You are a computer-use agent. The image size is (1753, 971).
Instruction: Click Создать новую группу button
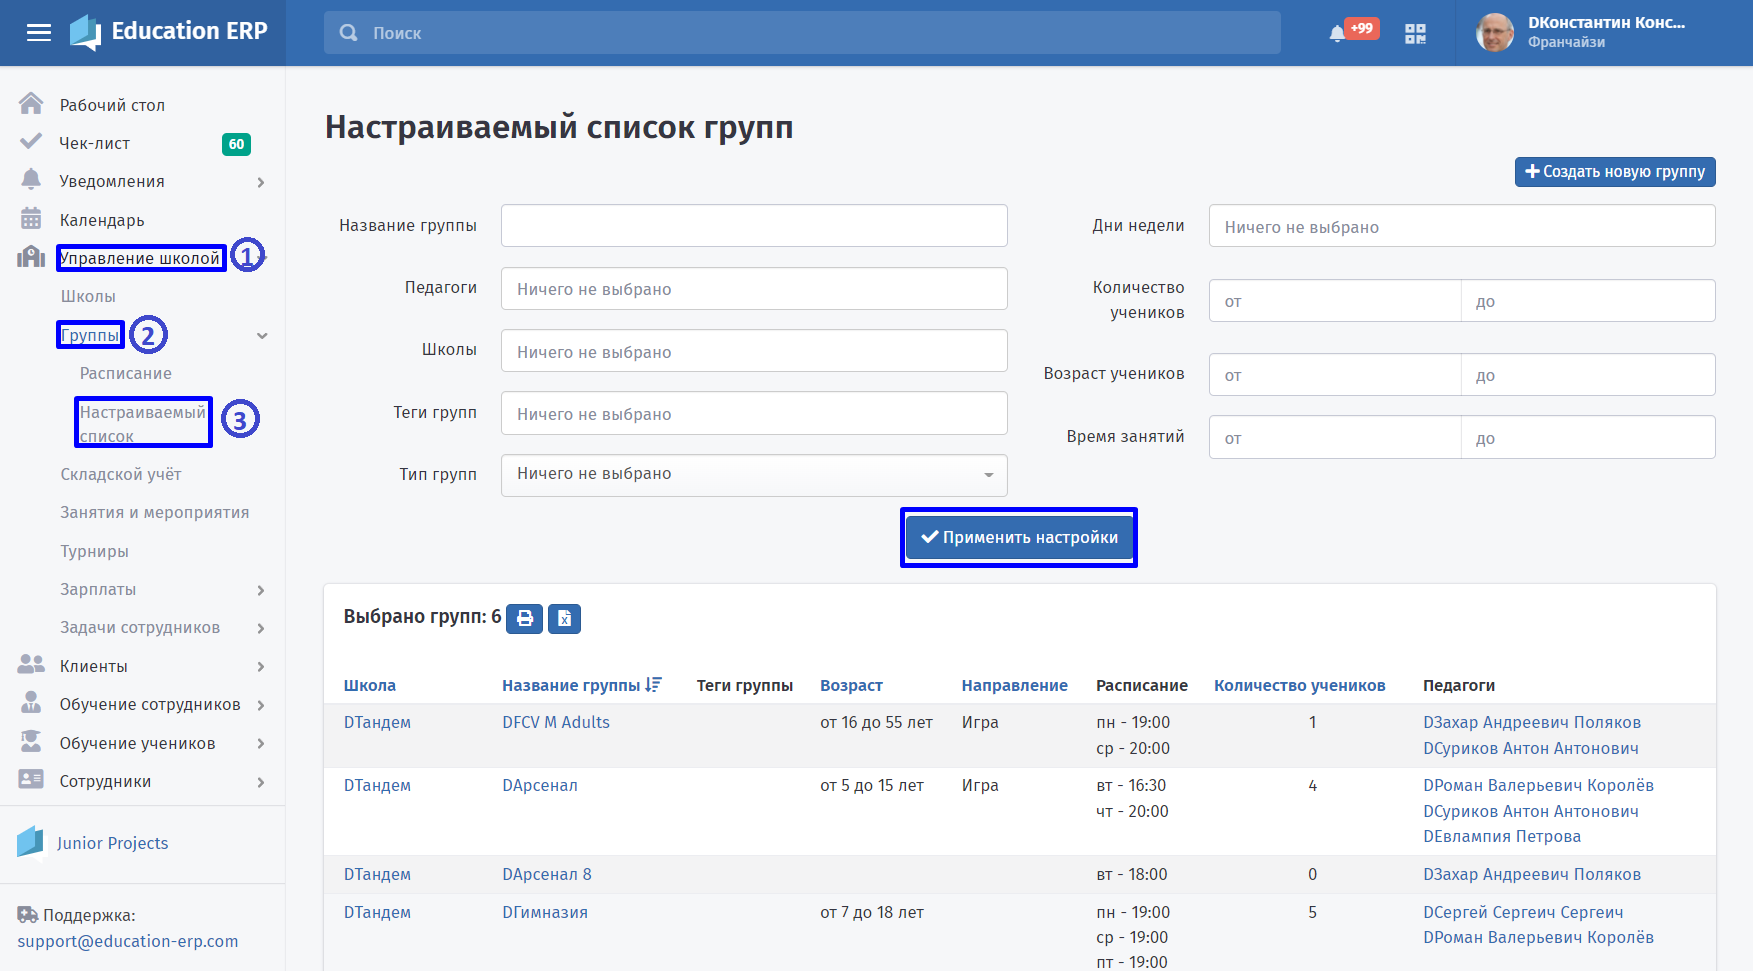pyautogui.click(x=1615, y=172)
